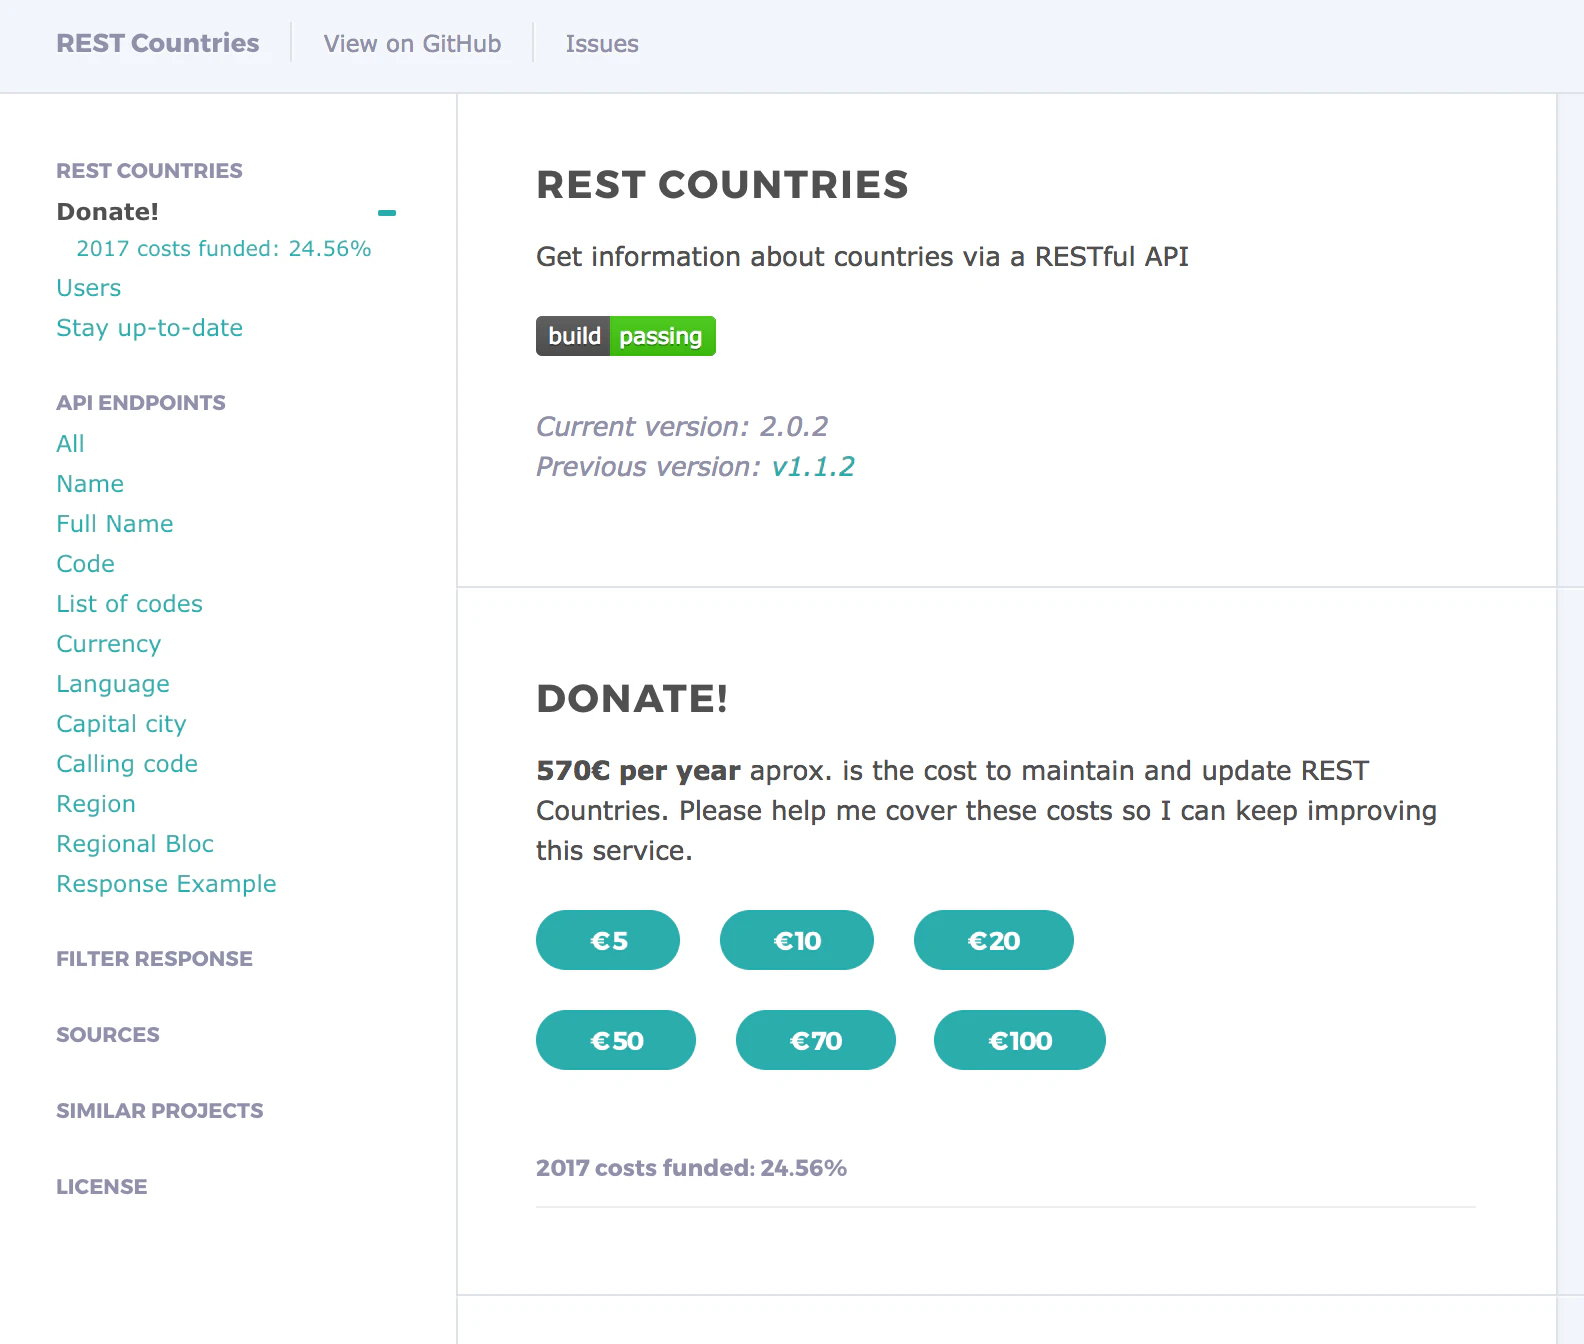This screenshot has width=1584, height=1344.
Task: Select the €70 donation button
Action: tap(815, 1040)
